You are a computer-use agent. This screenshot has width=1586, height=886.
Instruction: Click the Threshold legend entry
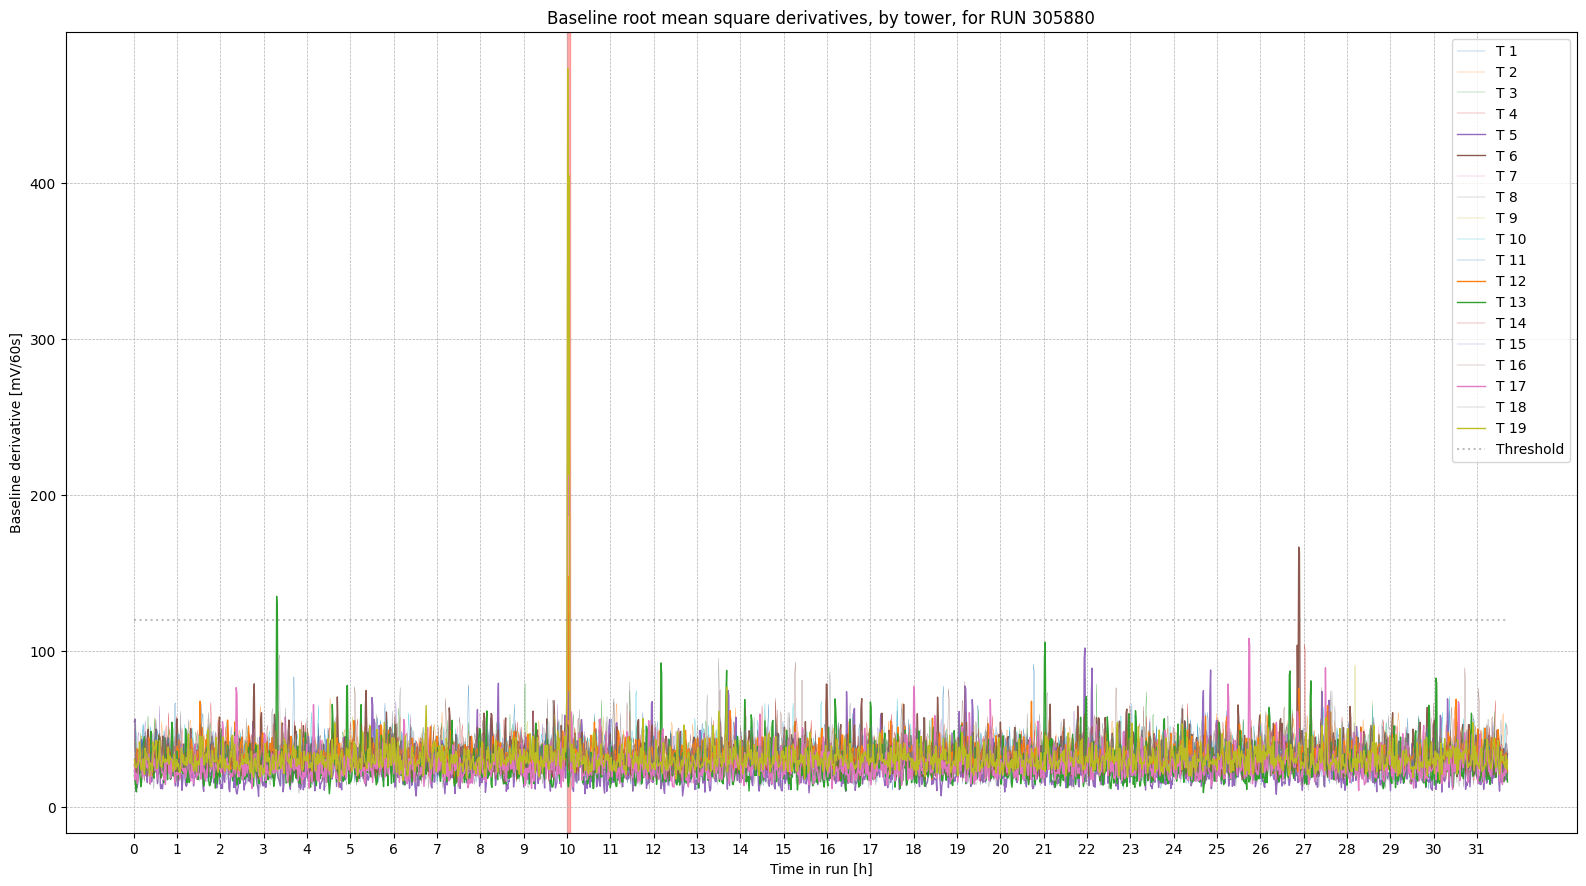[1528, 449]
